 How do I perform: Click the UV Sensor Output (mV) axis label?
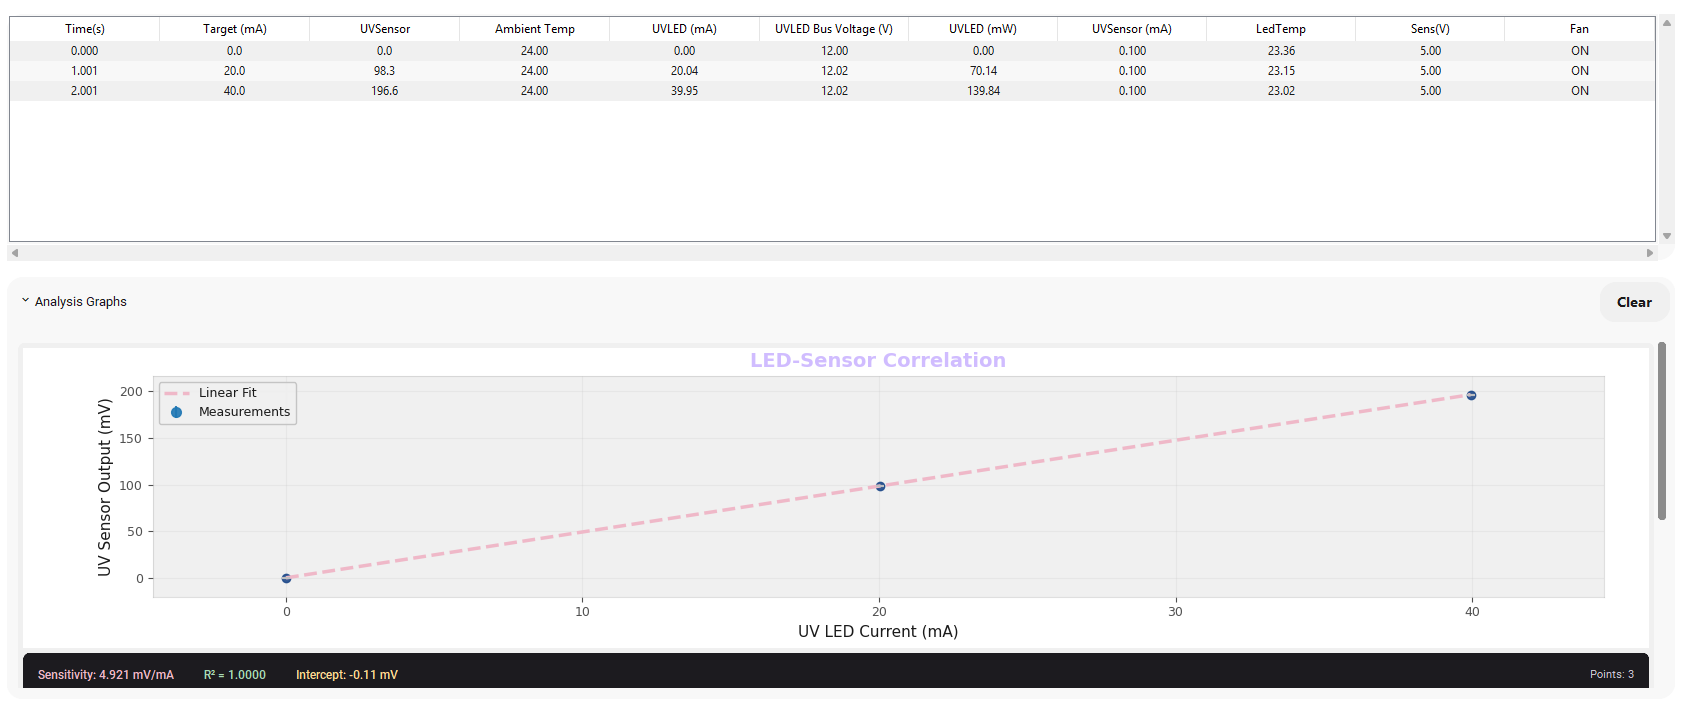105,487
